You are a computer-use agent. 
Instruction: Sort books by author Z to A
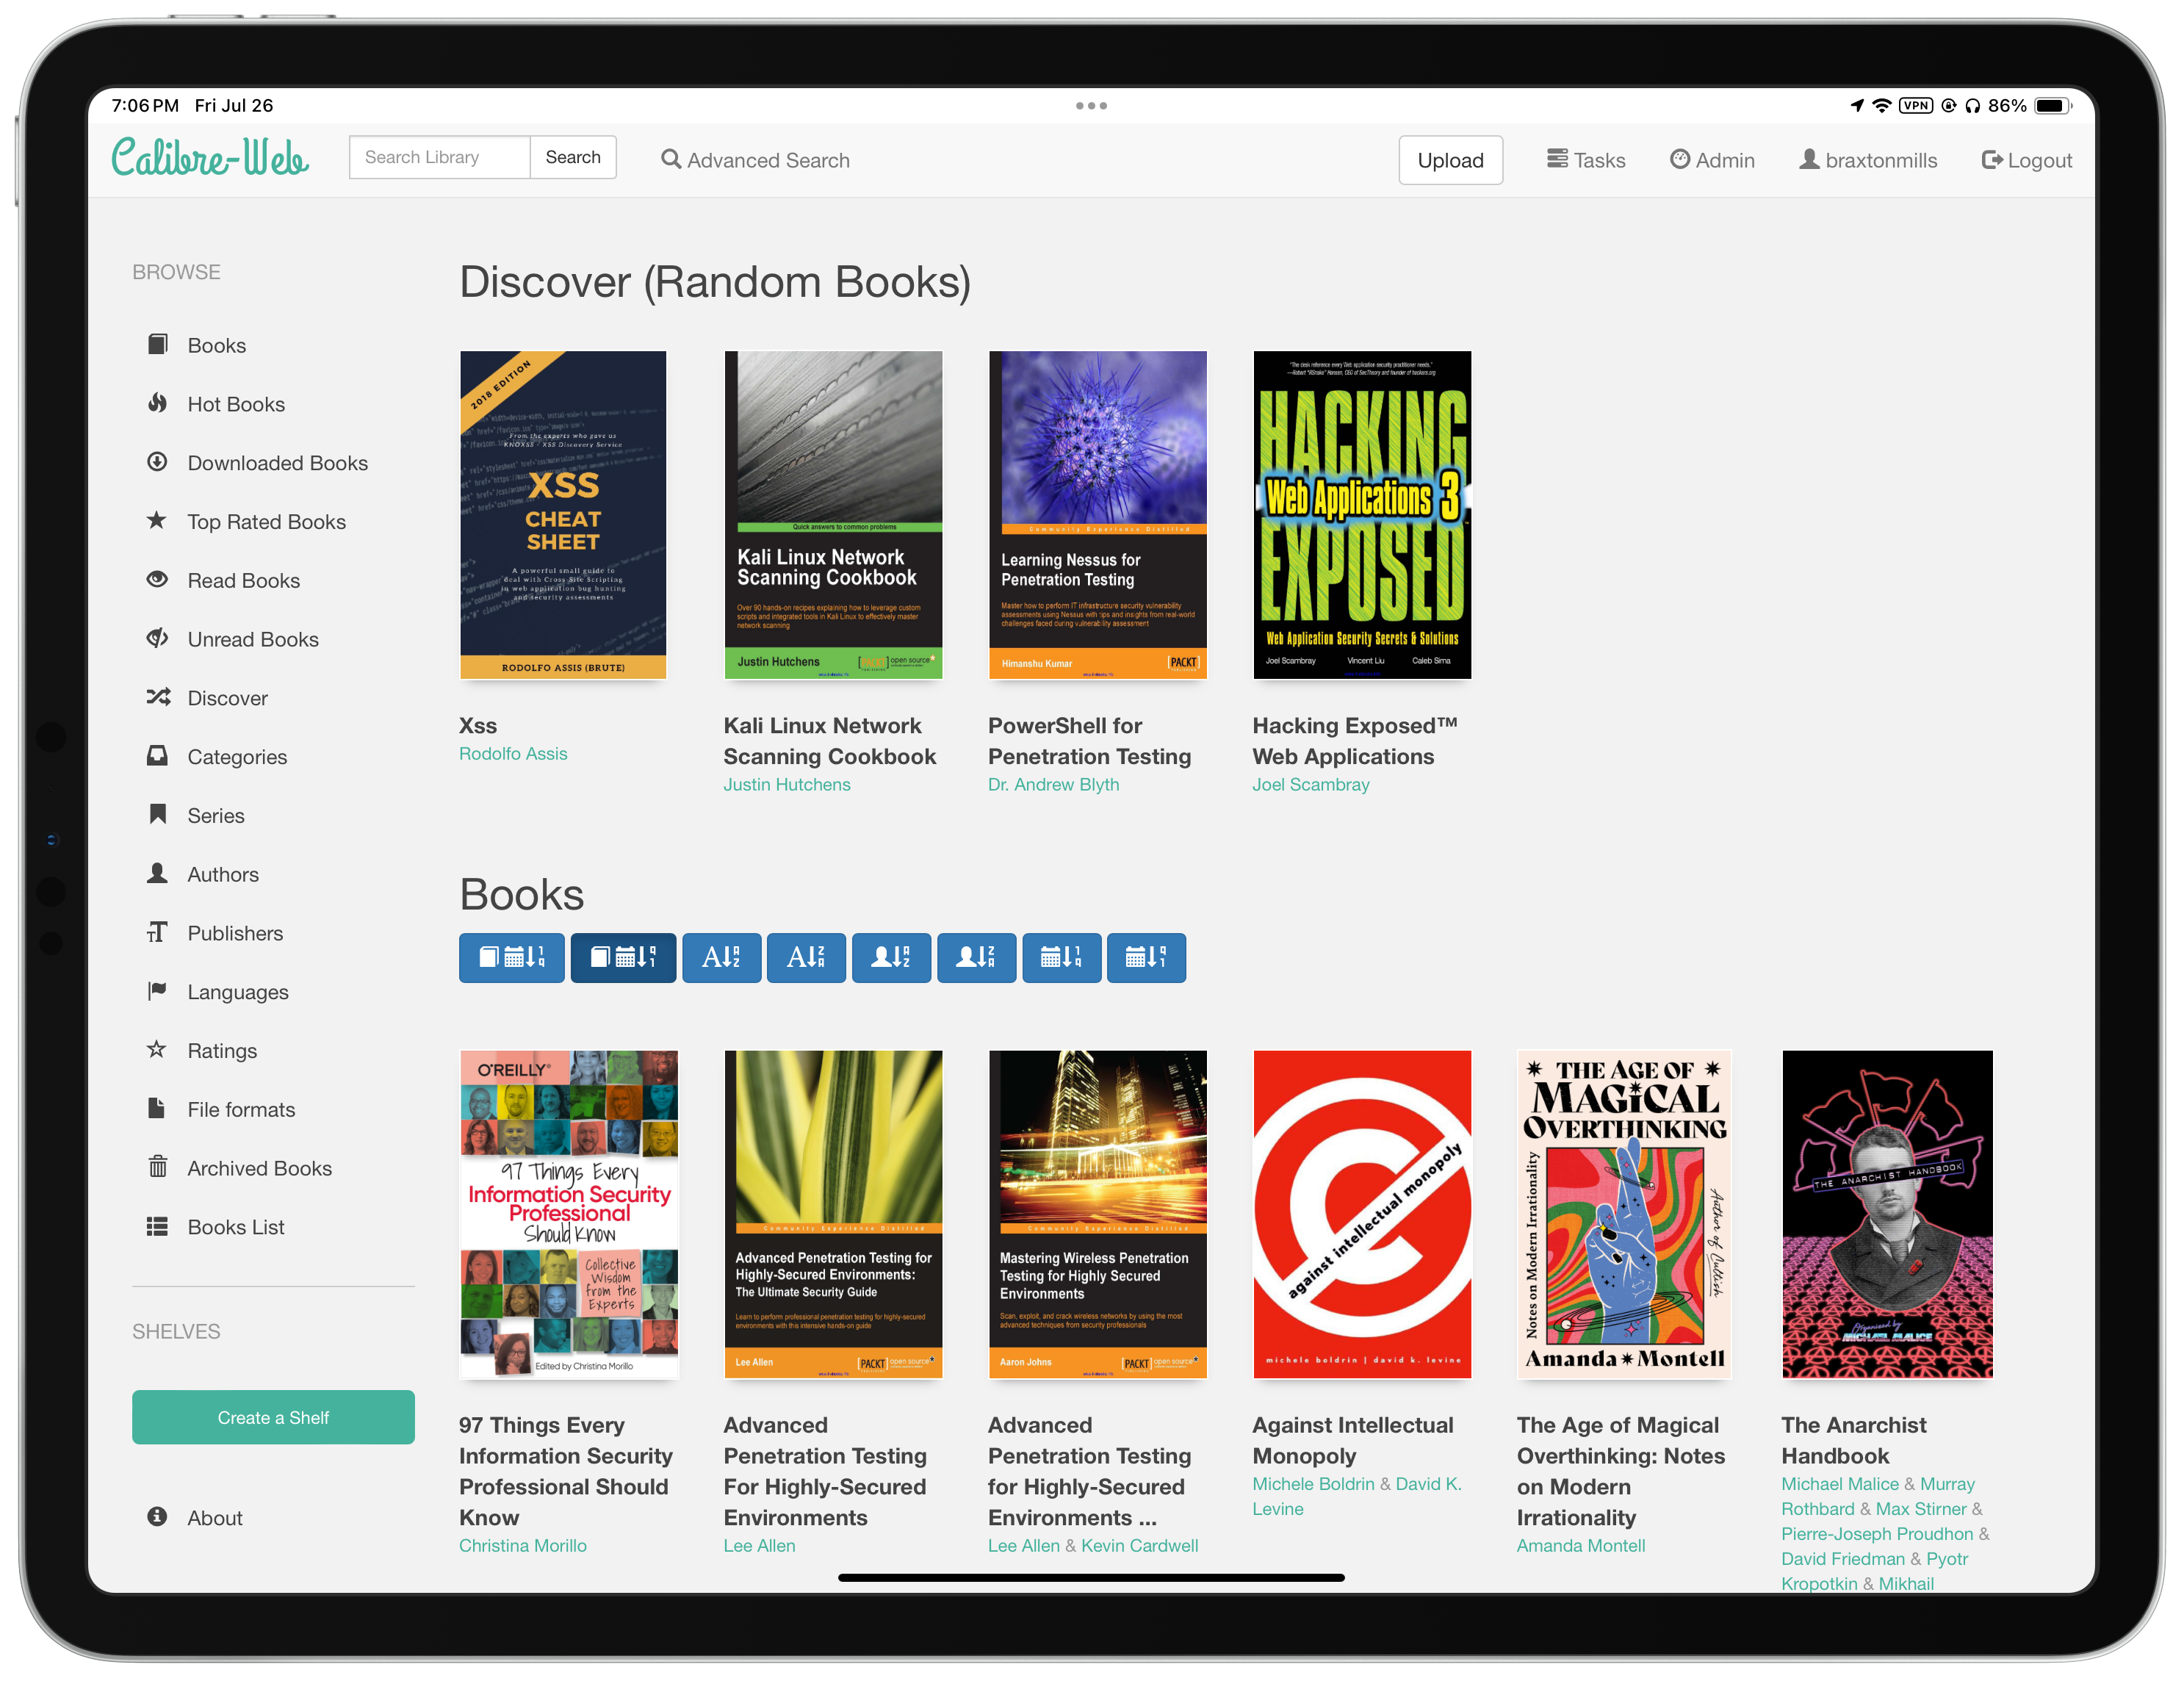[976, 957]
